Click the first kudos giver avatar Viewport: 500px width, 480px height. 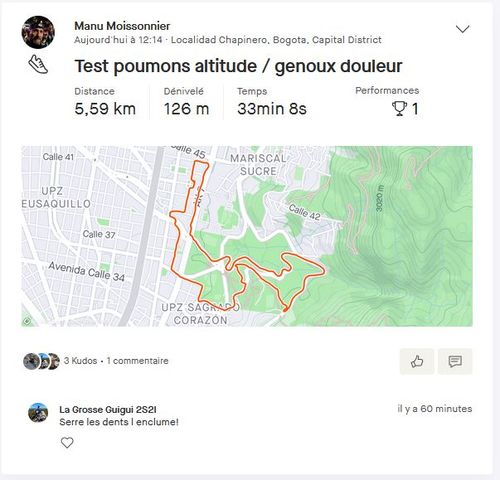tap(31, 361)
